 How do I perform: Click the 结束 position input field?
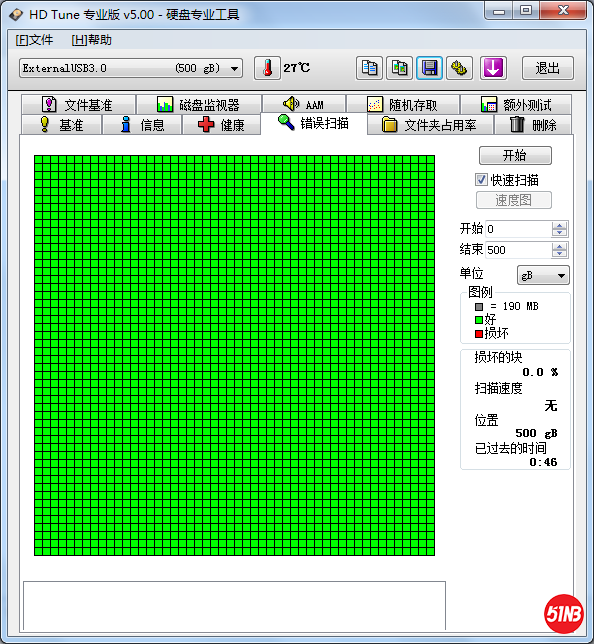[x=518, y=250]
